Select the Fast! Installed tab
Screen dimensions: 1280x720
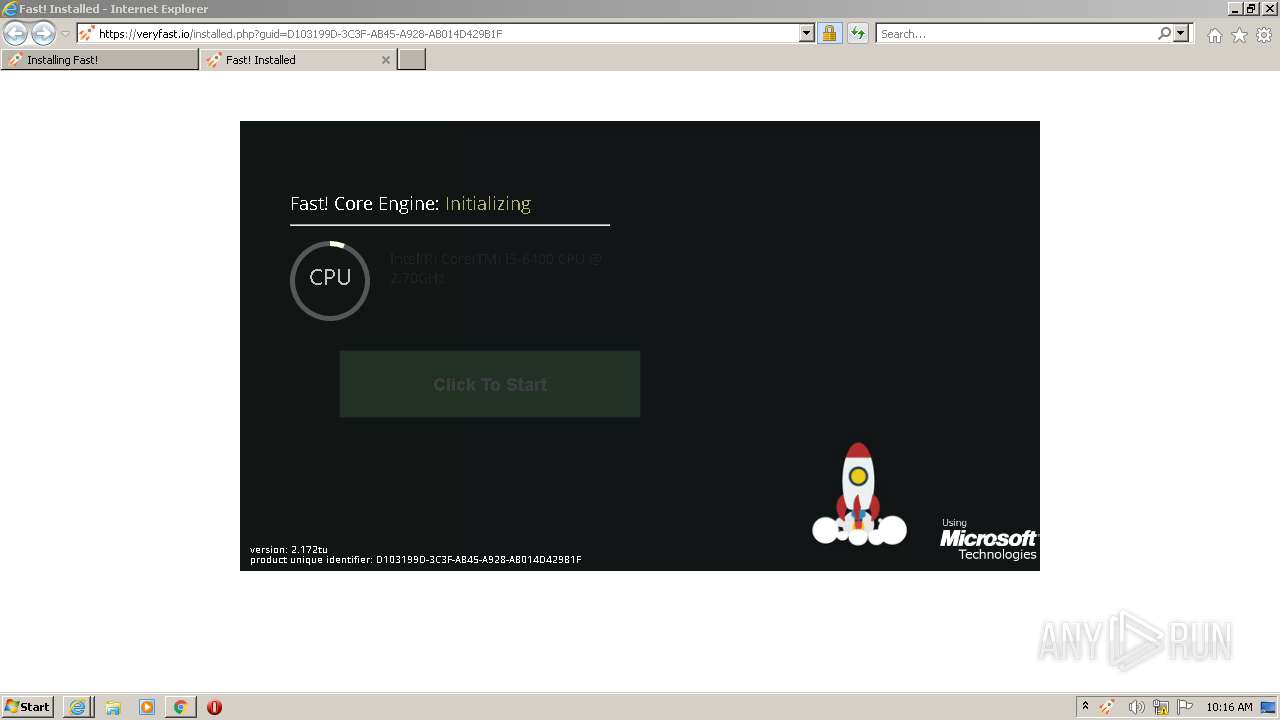pos(297,60)
